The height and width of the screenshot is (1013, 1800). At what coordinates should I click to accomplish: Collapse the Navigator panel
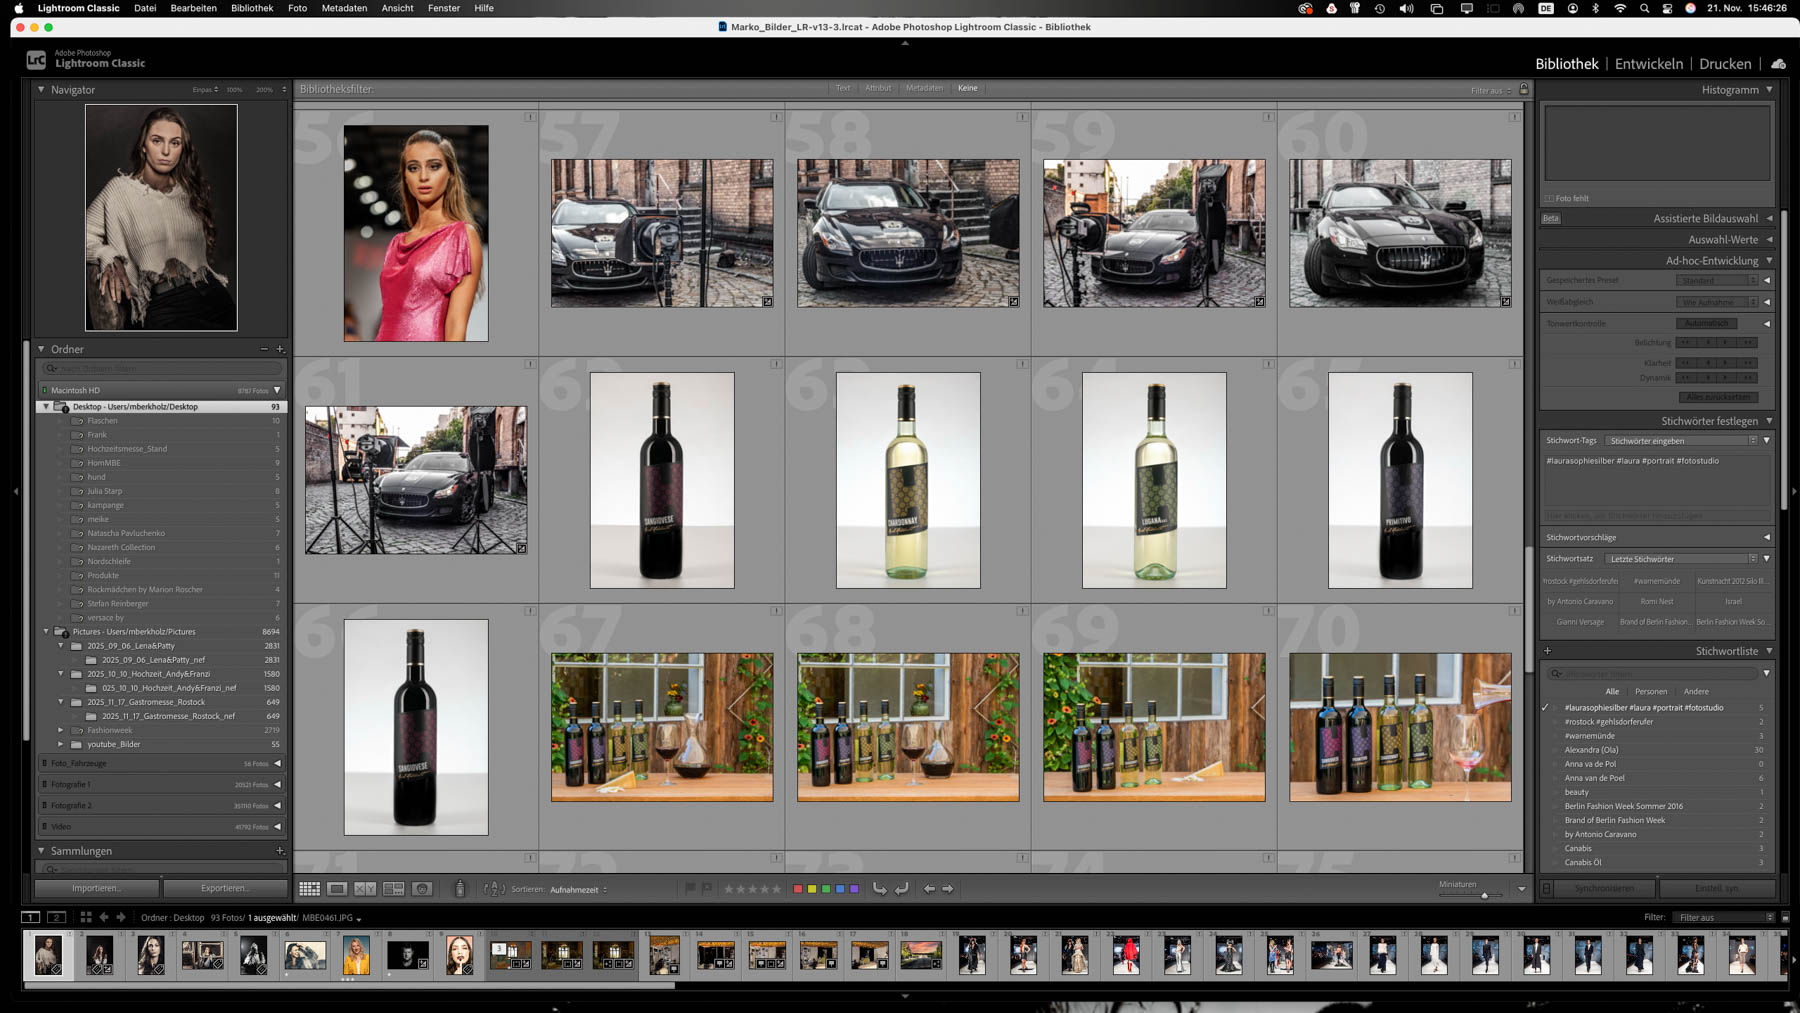41,90
